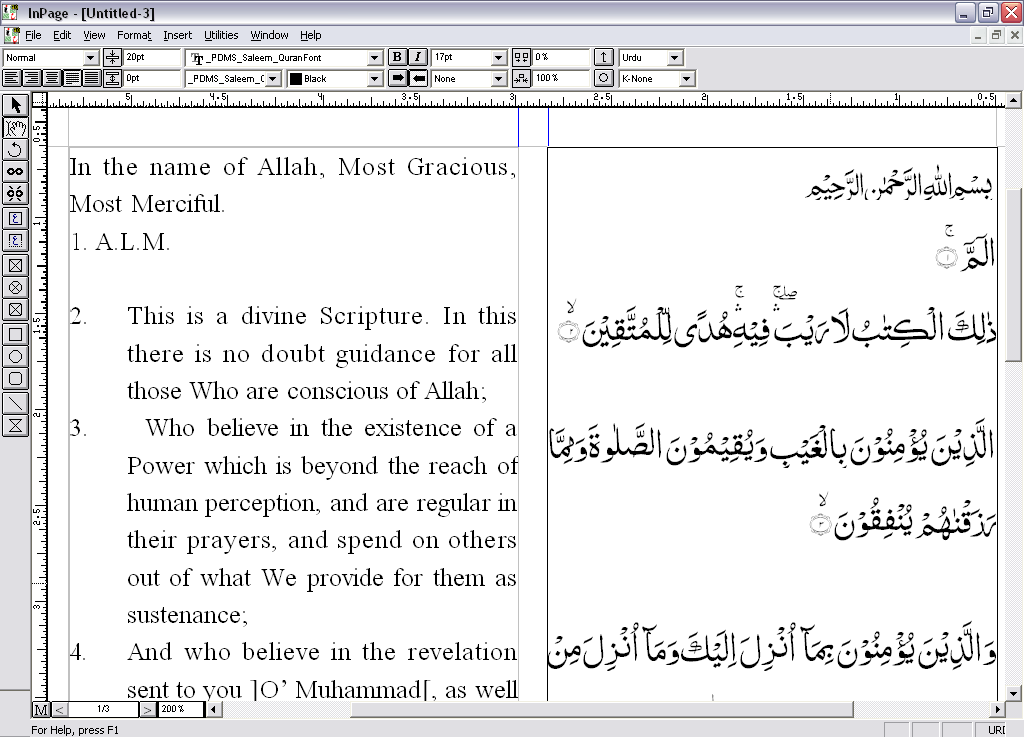Open the Help menu

coord(310,35)
